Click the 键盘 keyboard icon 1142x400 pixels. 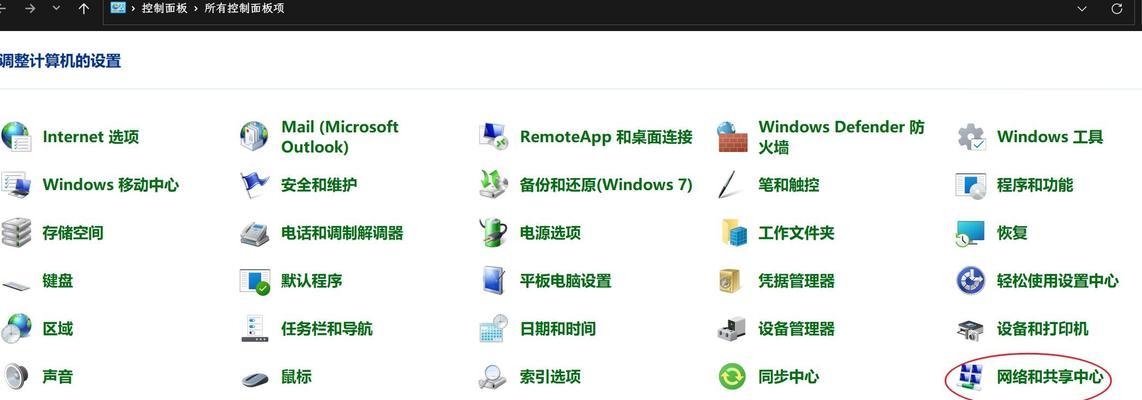pyautogui.click(x=16, y=285)
